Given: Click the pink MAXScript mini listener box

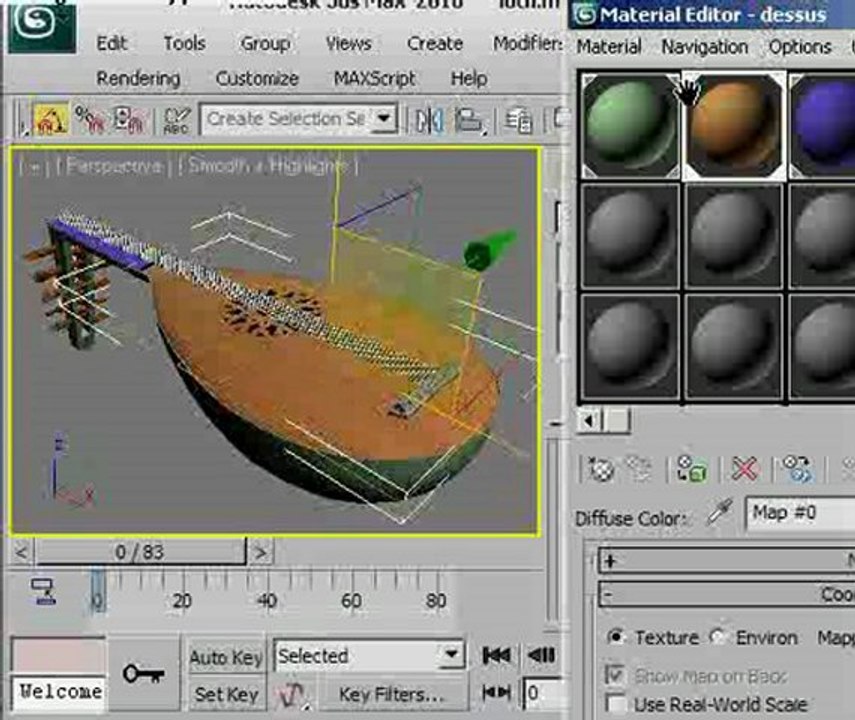Looking at the screenshot, I should point(58,656).
